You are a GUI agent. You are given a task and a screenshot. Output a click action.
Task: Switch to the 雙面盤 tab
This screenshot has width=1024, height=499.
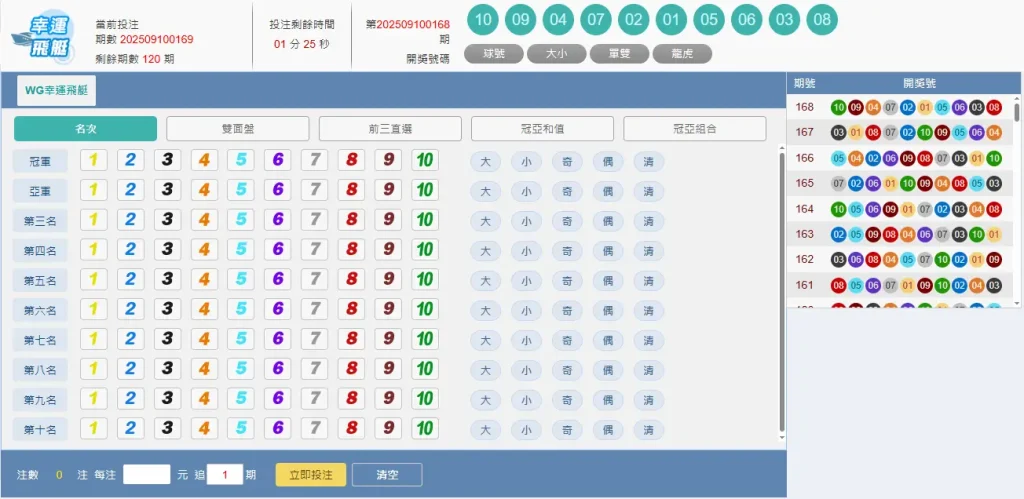coord(238,129)
